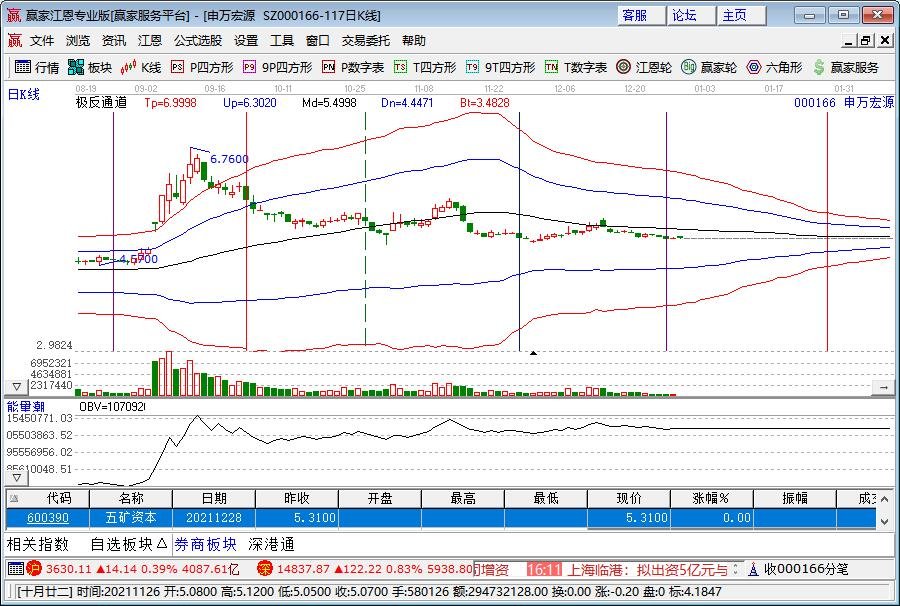900x606 pixels.
Task: Click the small icon left of 代码 header
Action: [x=14, y=498]
